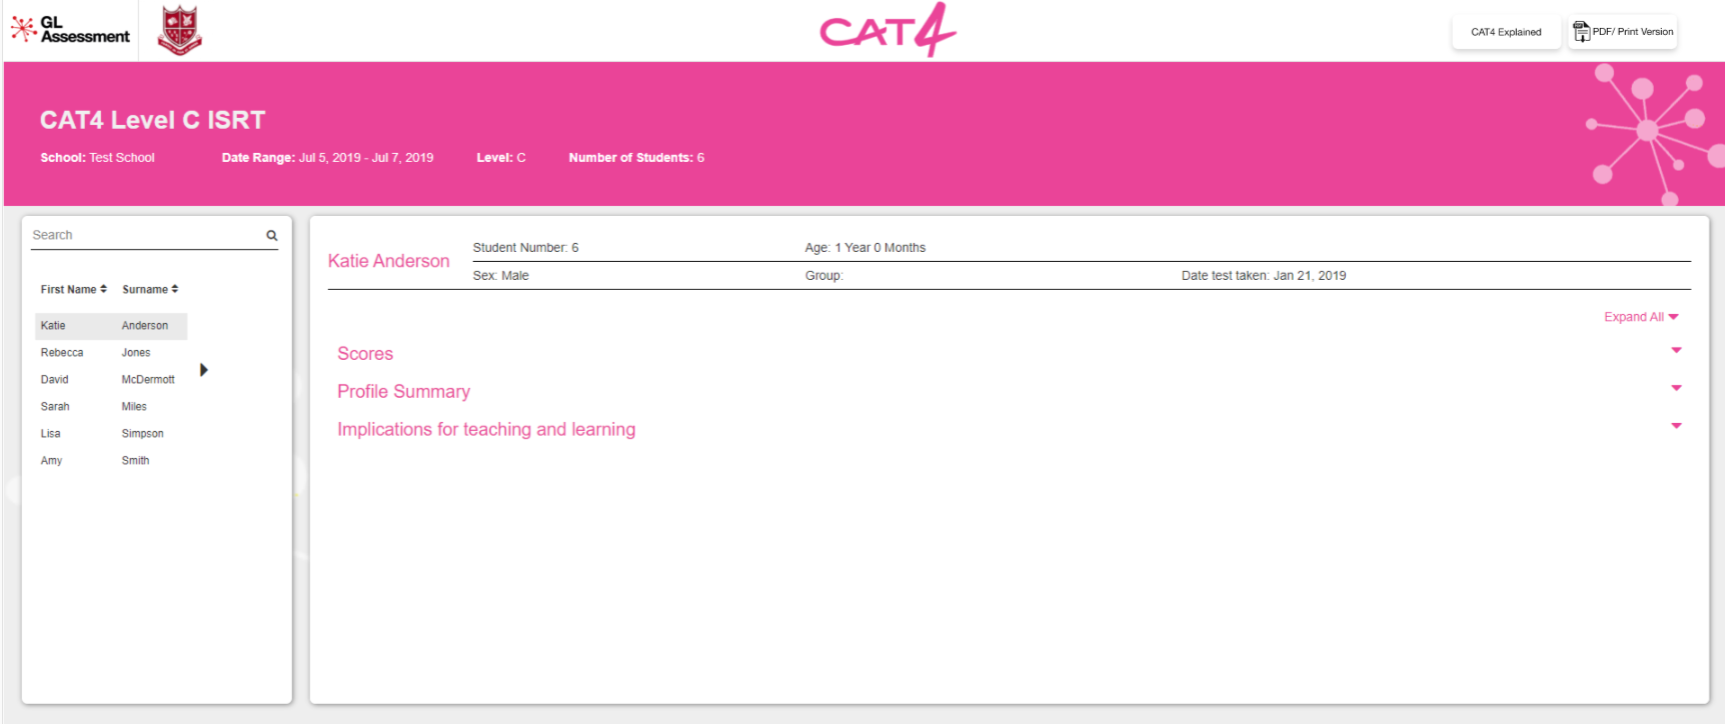This screenshot has height=724, width=1725.
Task: Click 'Sex: Male' text
Action: pyautogui.click(x=501, y=276)
